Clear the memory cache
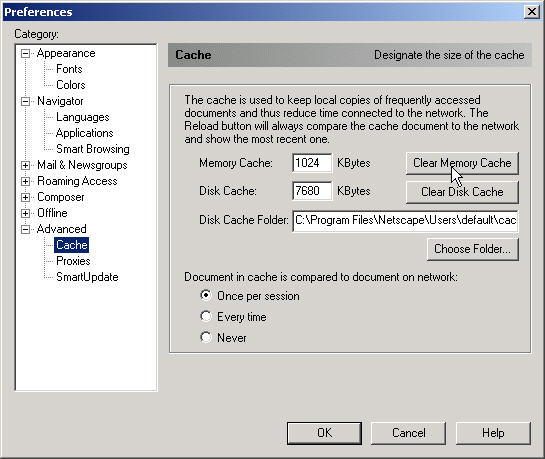545x459 pixels. (x=462, y=163)
